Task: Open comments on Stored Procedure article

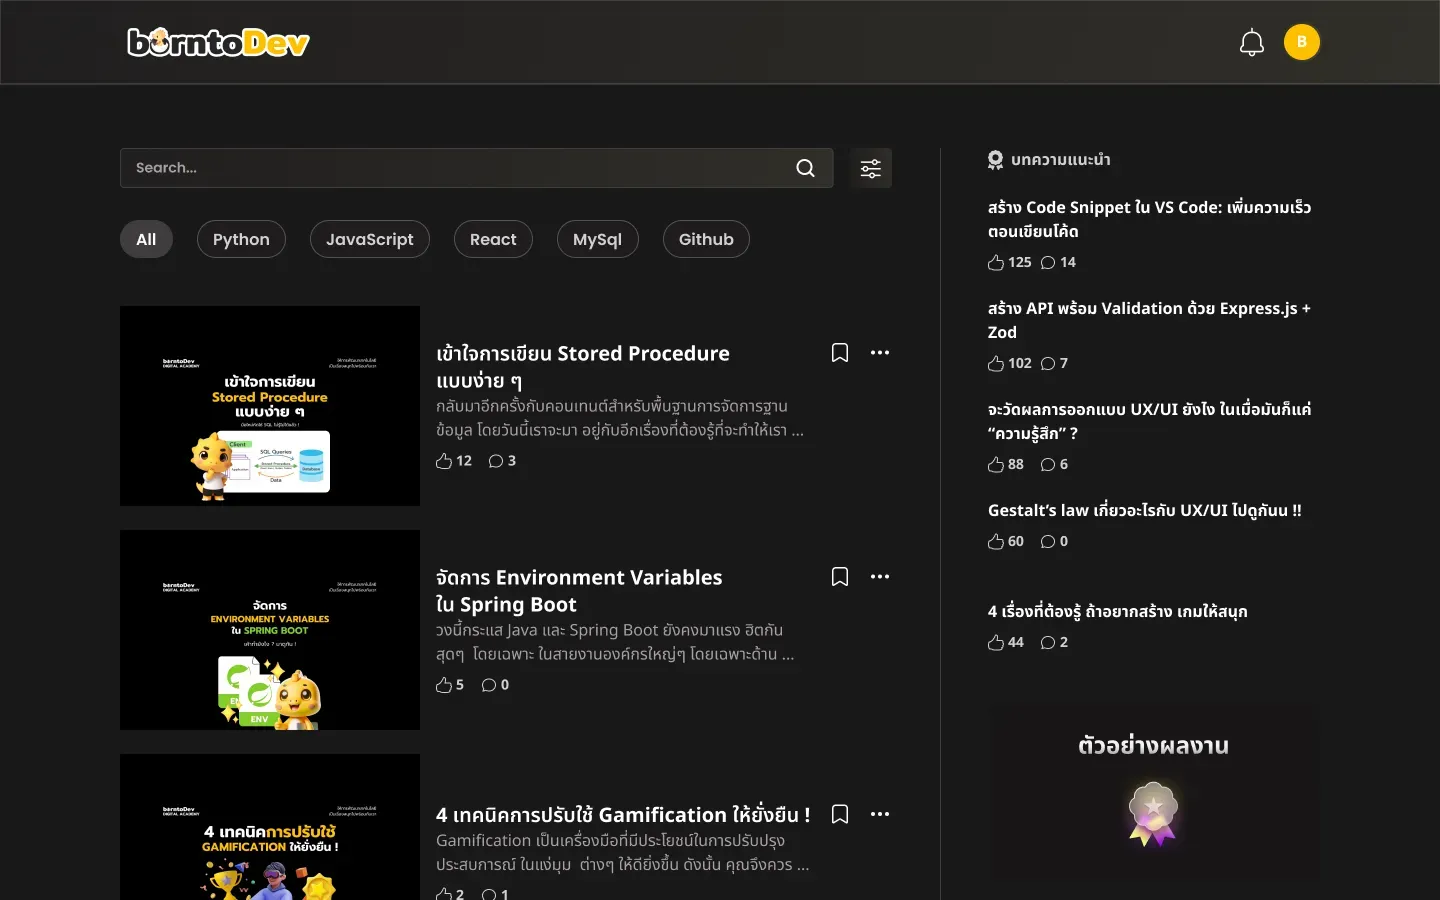Action: pos(496,461)
